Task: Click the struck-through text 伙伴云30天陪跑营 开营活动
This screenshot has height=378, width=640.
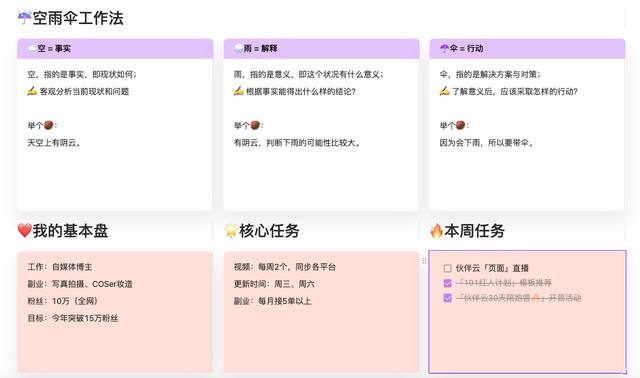Action: 518,298
